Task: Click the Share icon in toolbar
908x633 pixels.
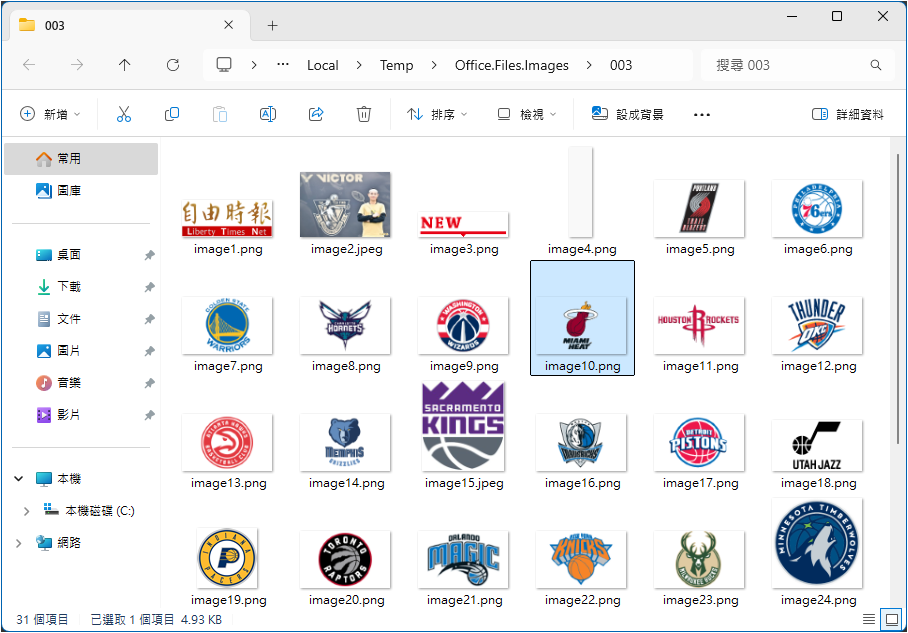Action: (316, 114)
